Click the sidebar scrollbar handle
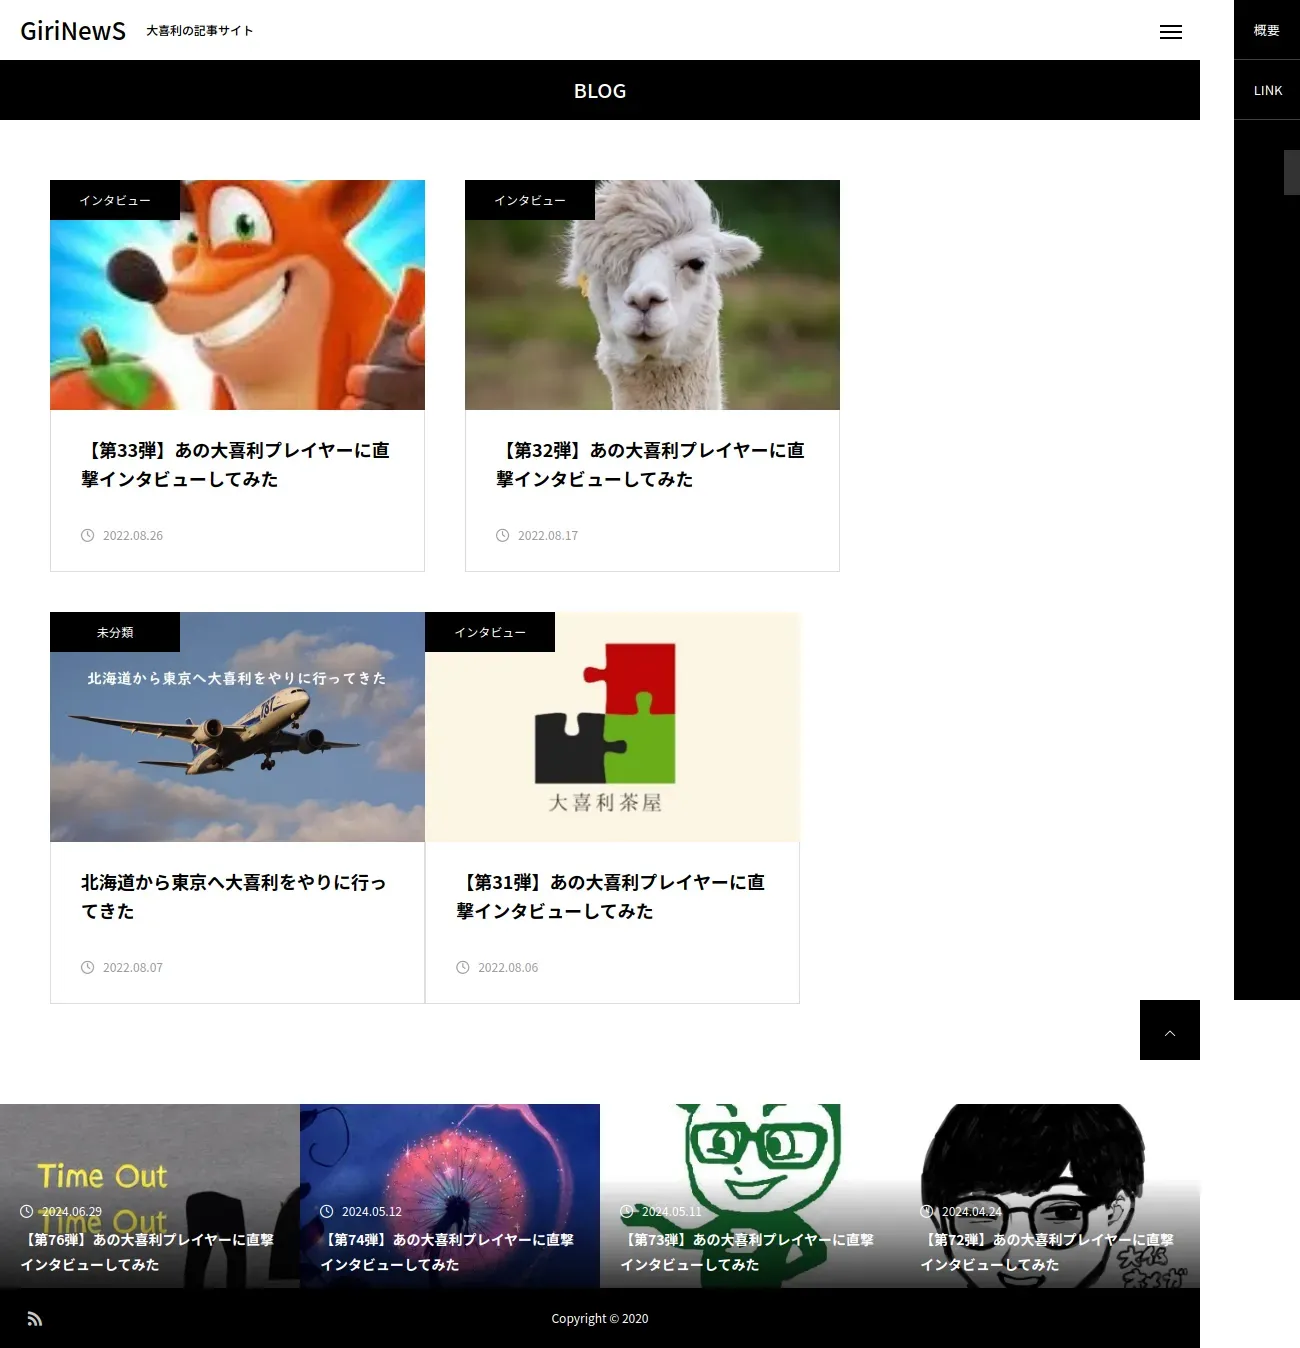The image size is (1300, 1348). pyautogui.click(x=1292, y=172)
